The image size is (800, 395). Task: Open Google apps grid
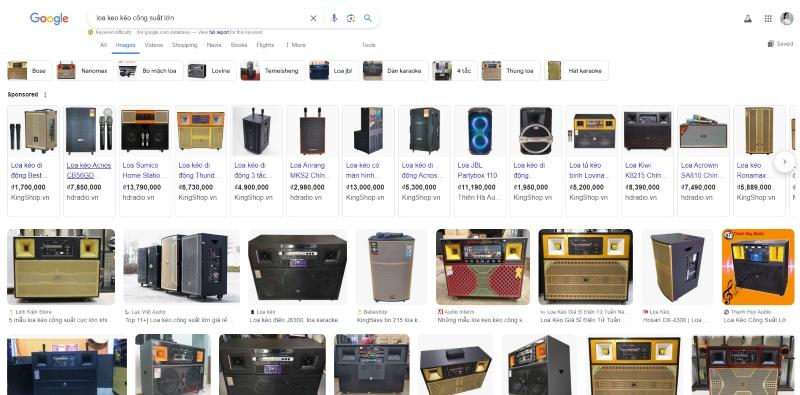pos(768,18)
